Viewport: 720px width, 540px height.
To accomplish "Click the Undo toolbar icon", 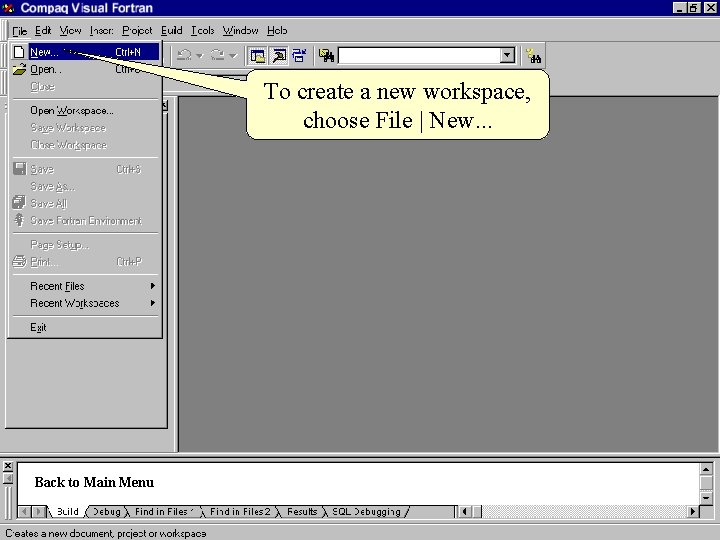I will [184, 56].
